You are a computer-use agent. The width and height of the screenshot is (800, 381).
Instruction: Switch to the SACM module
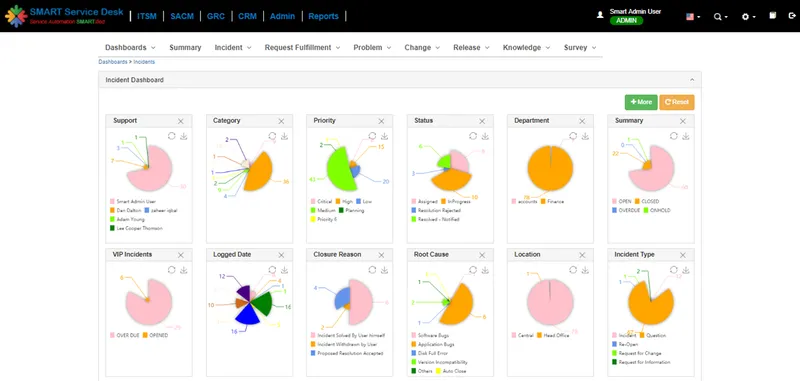pyautogui.click(x=182, y=16)
